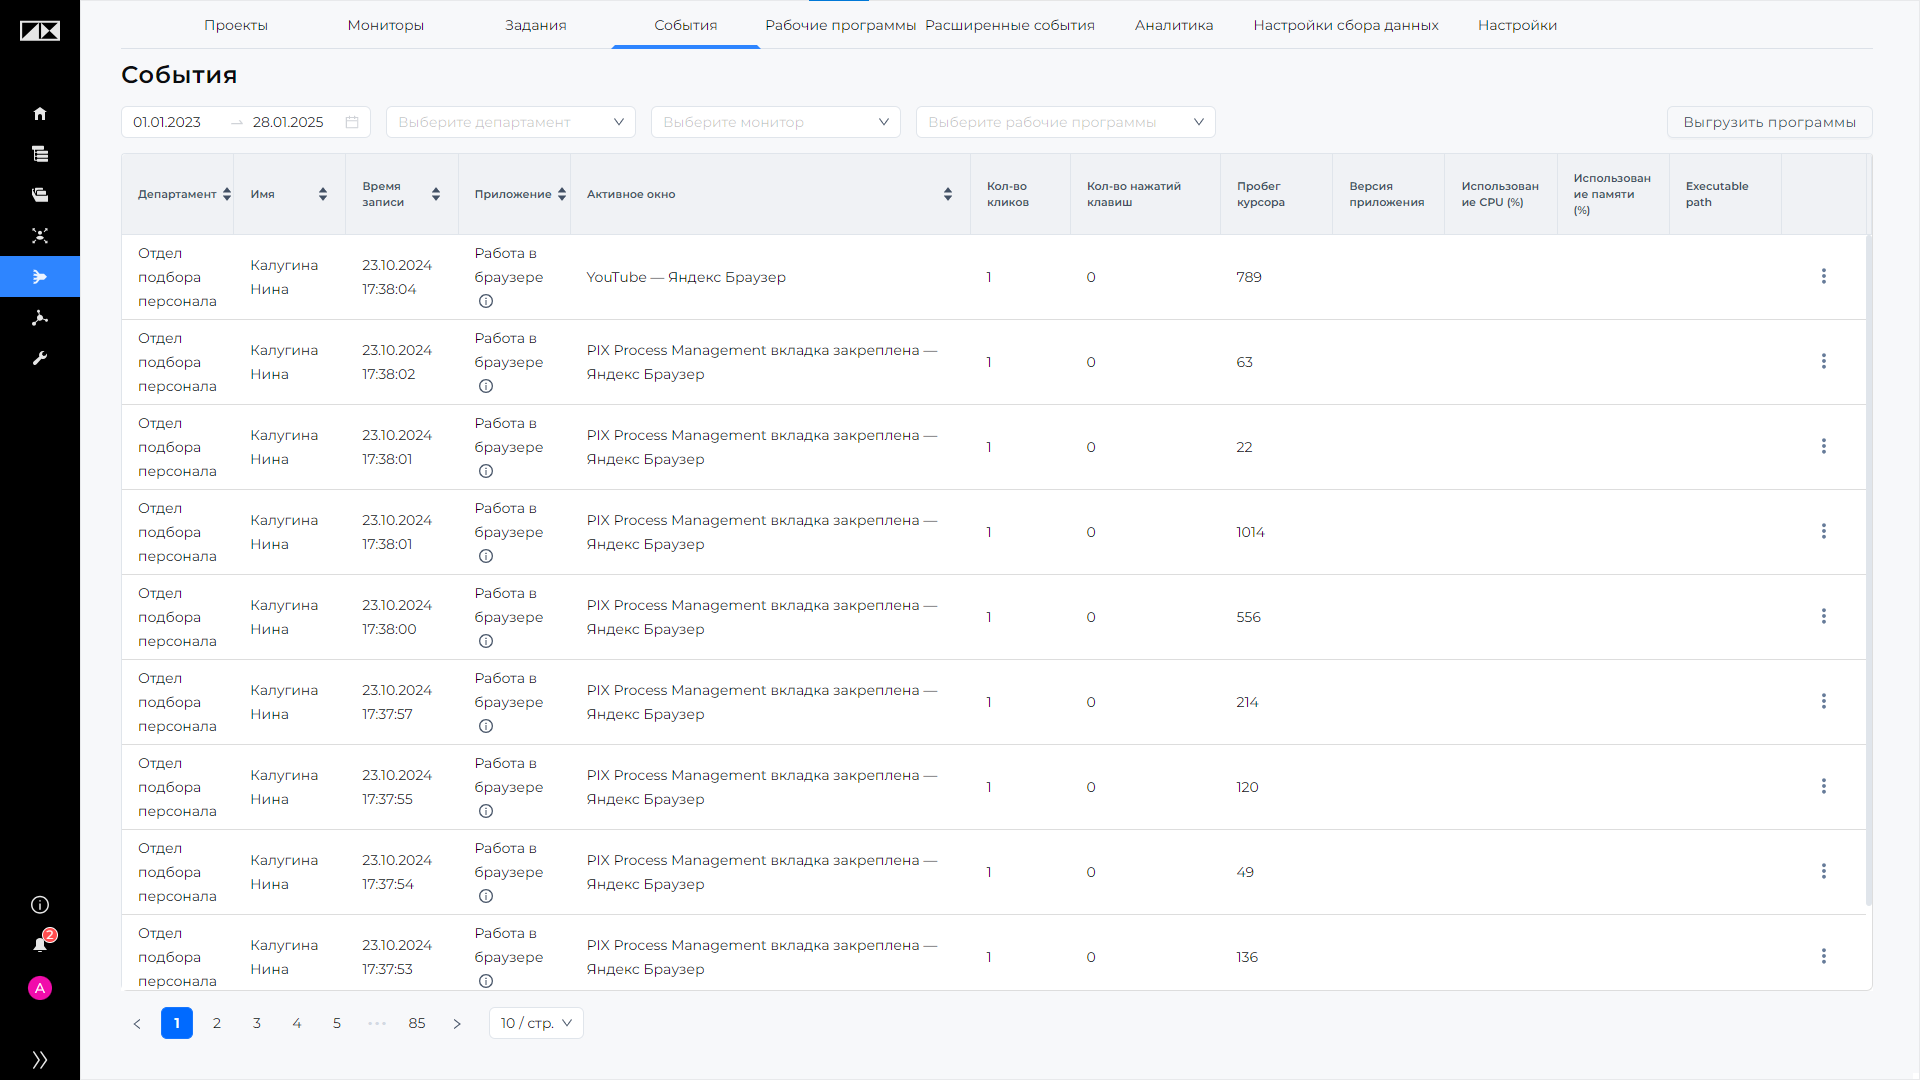Sort table by Имя column
This screenshot has height=1080, width=1920.
click(x=323, y=194)
